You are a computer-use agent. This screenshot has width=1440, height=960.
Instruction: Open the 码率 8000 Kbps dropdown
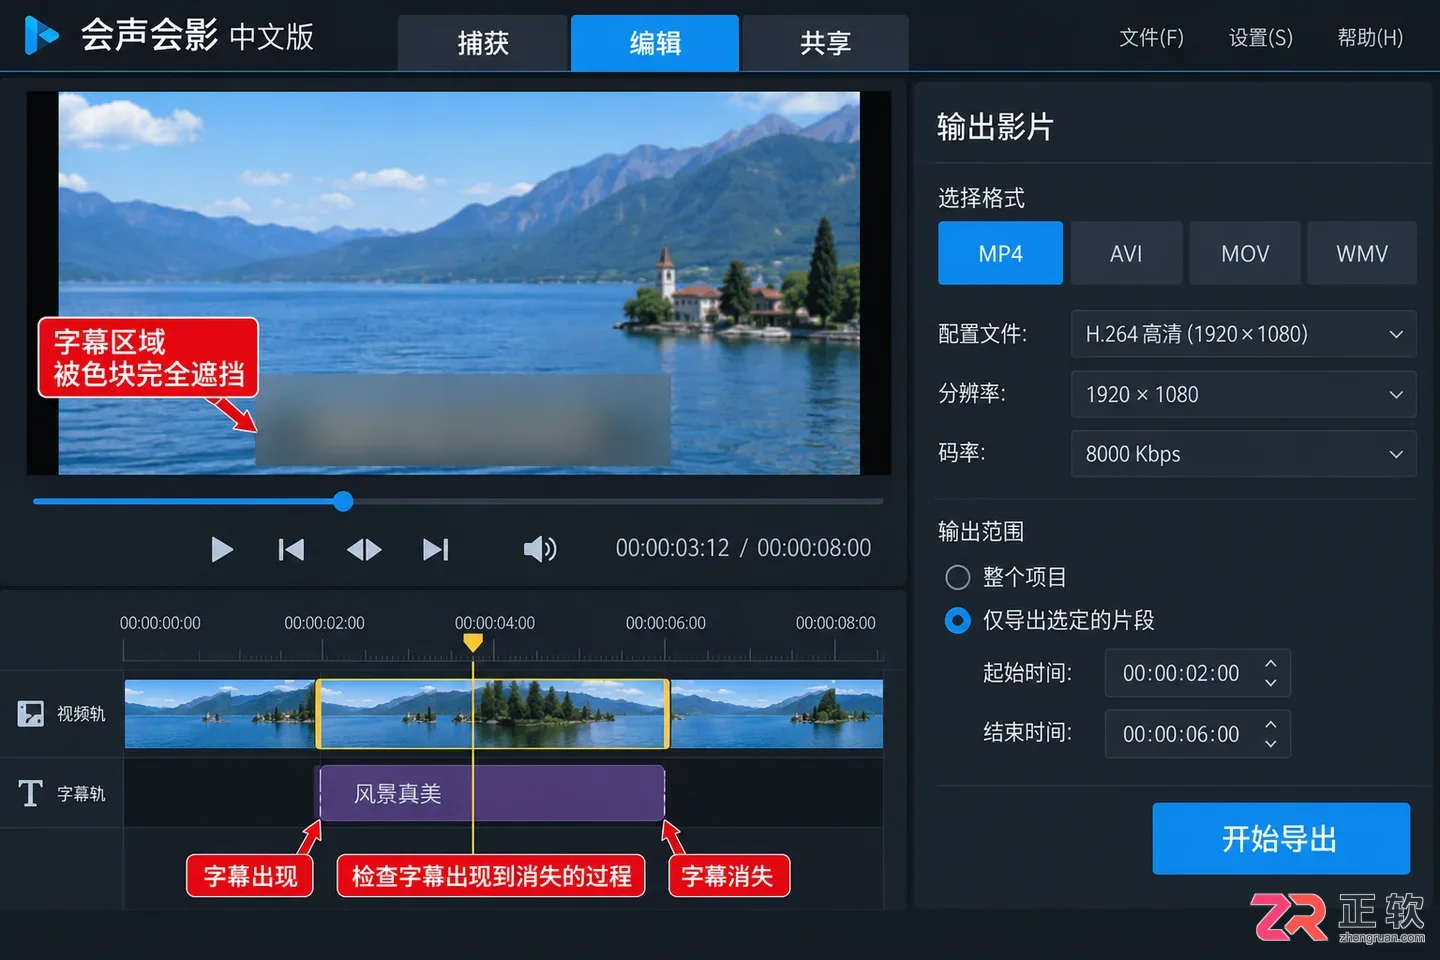pyautogui.click(x=1244, y=454)
